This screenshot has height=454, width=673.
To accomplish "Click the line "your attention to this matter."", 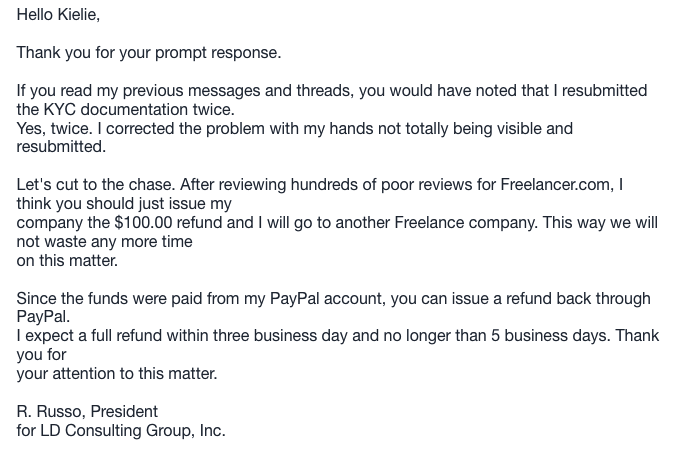I will tap(117, 373).
